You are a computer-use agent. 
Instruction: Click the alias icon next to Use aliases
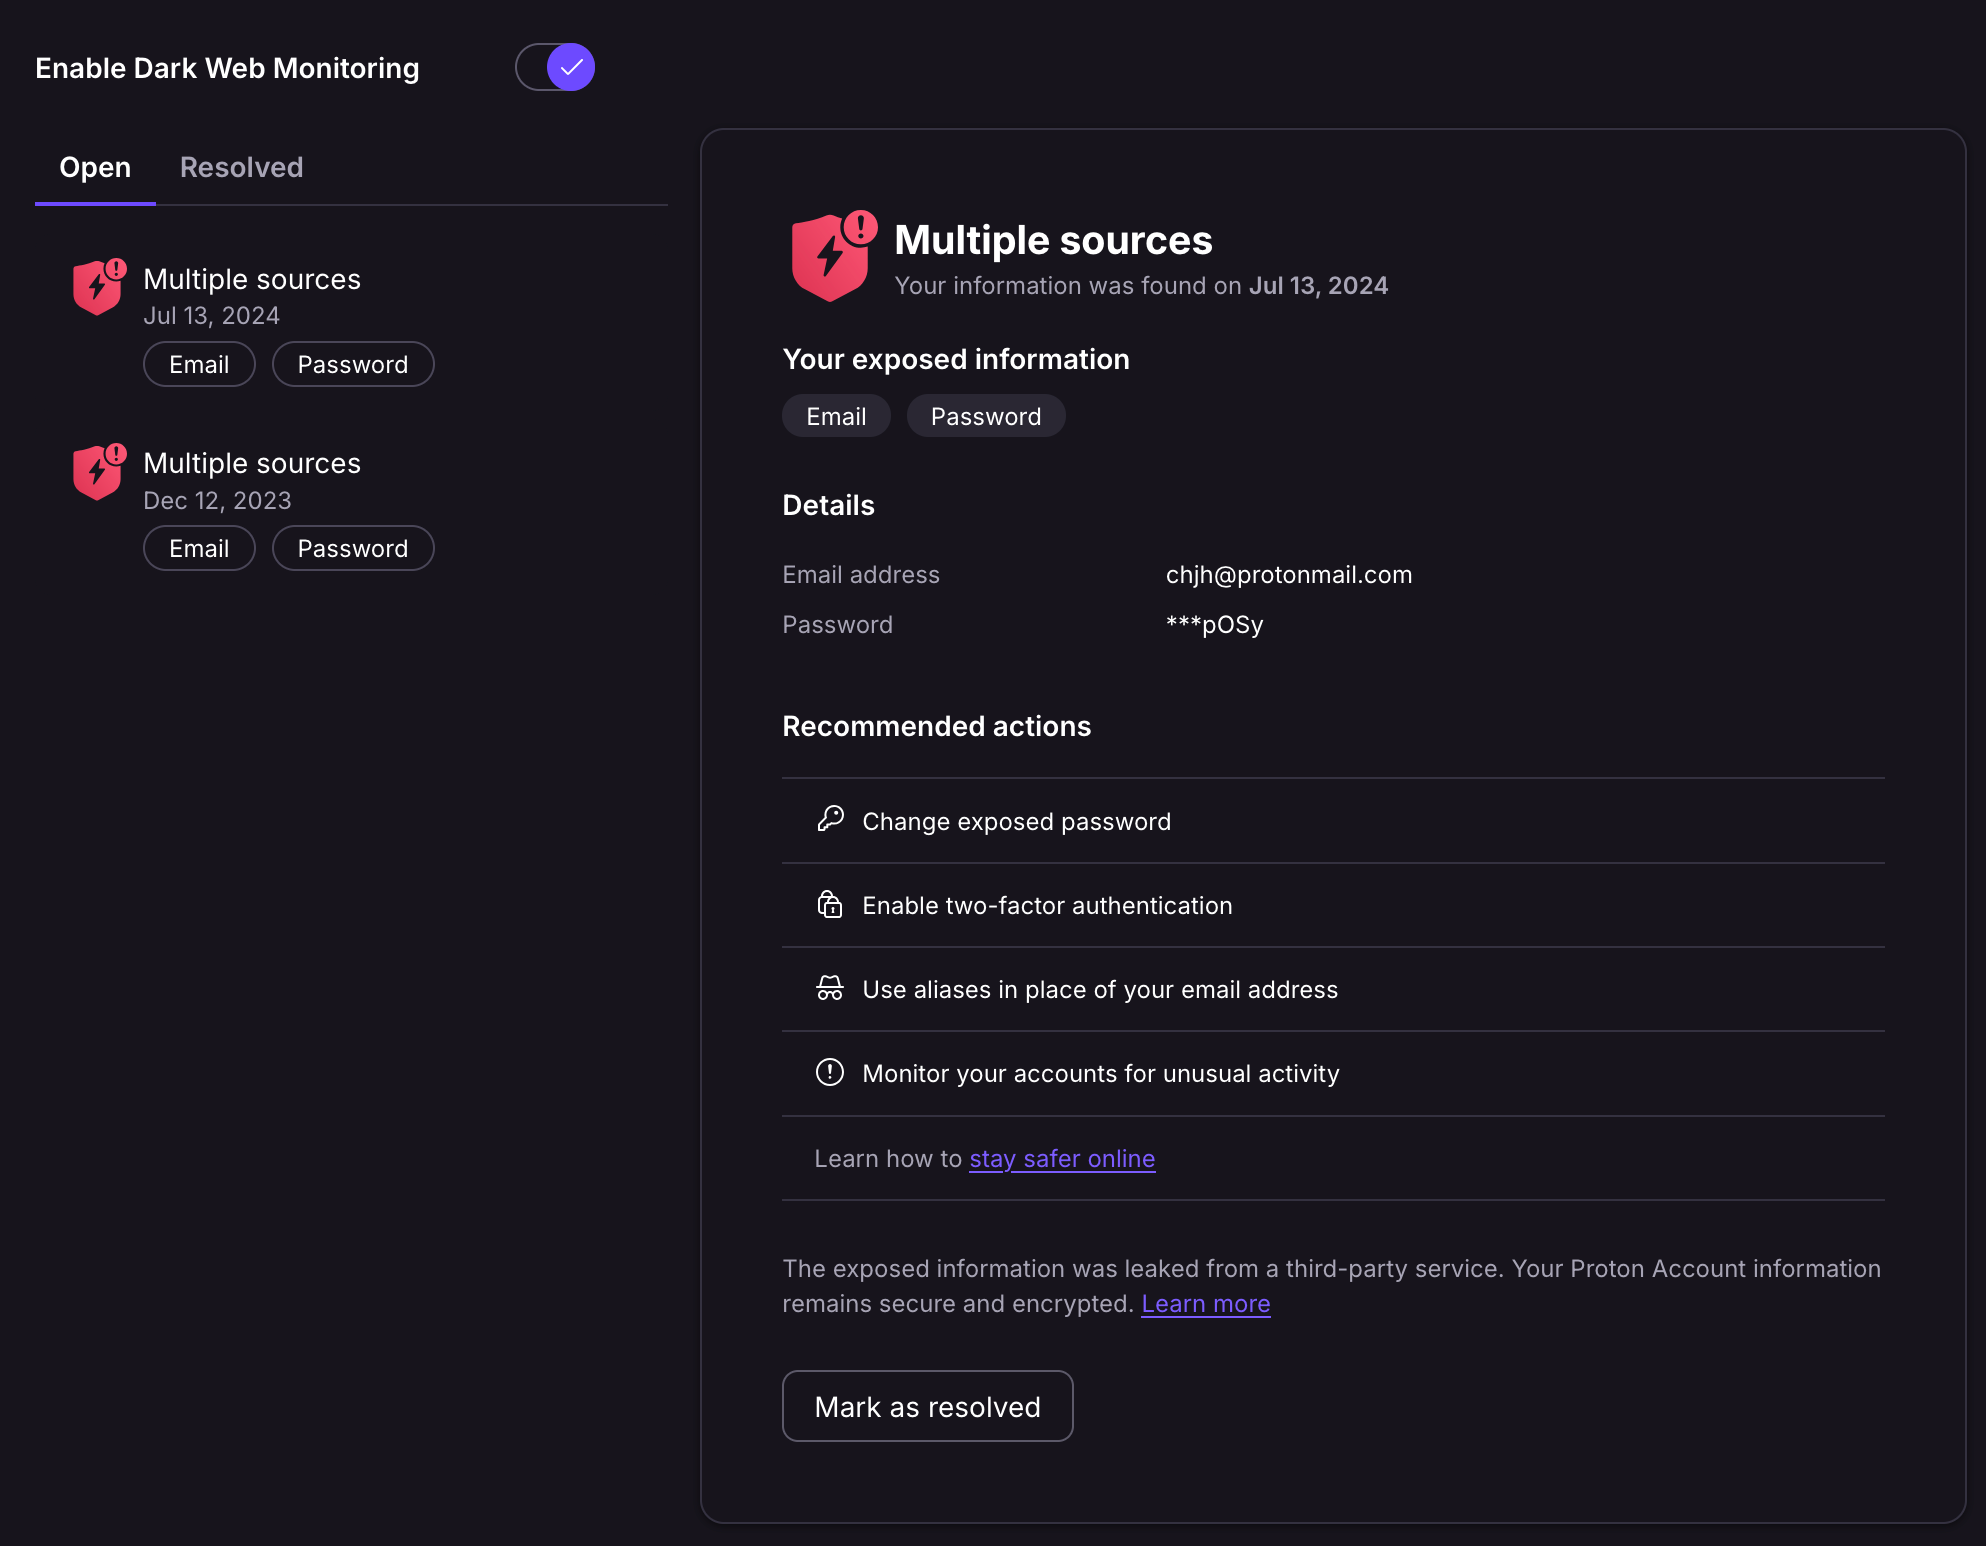[x=829, y=988]
